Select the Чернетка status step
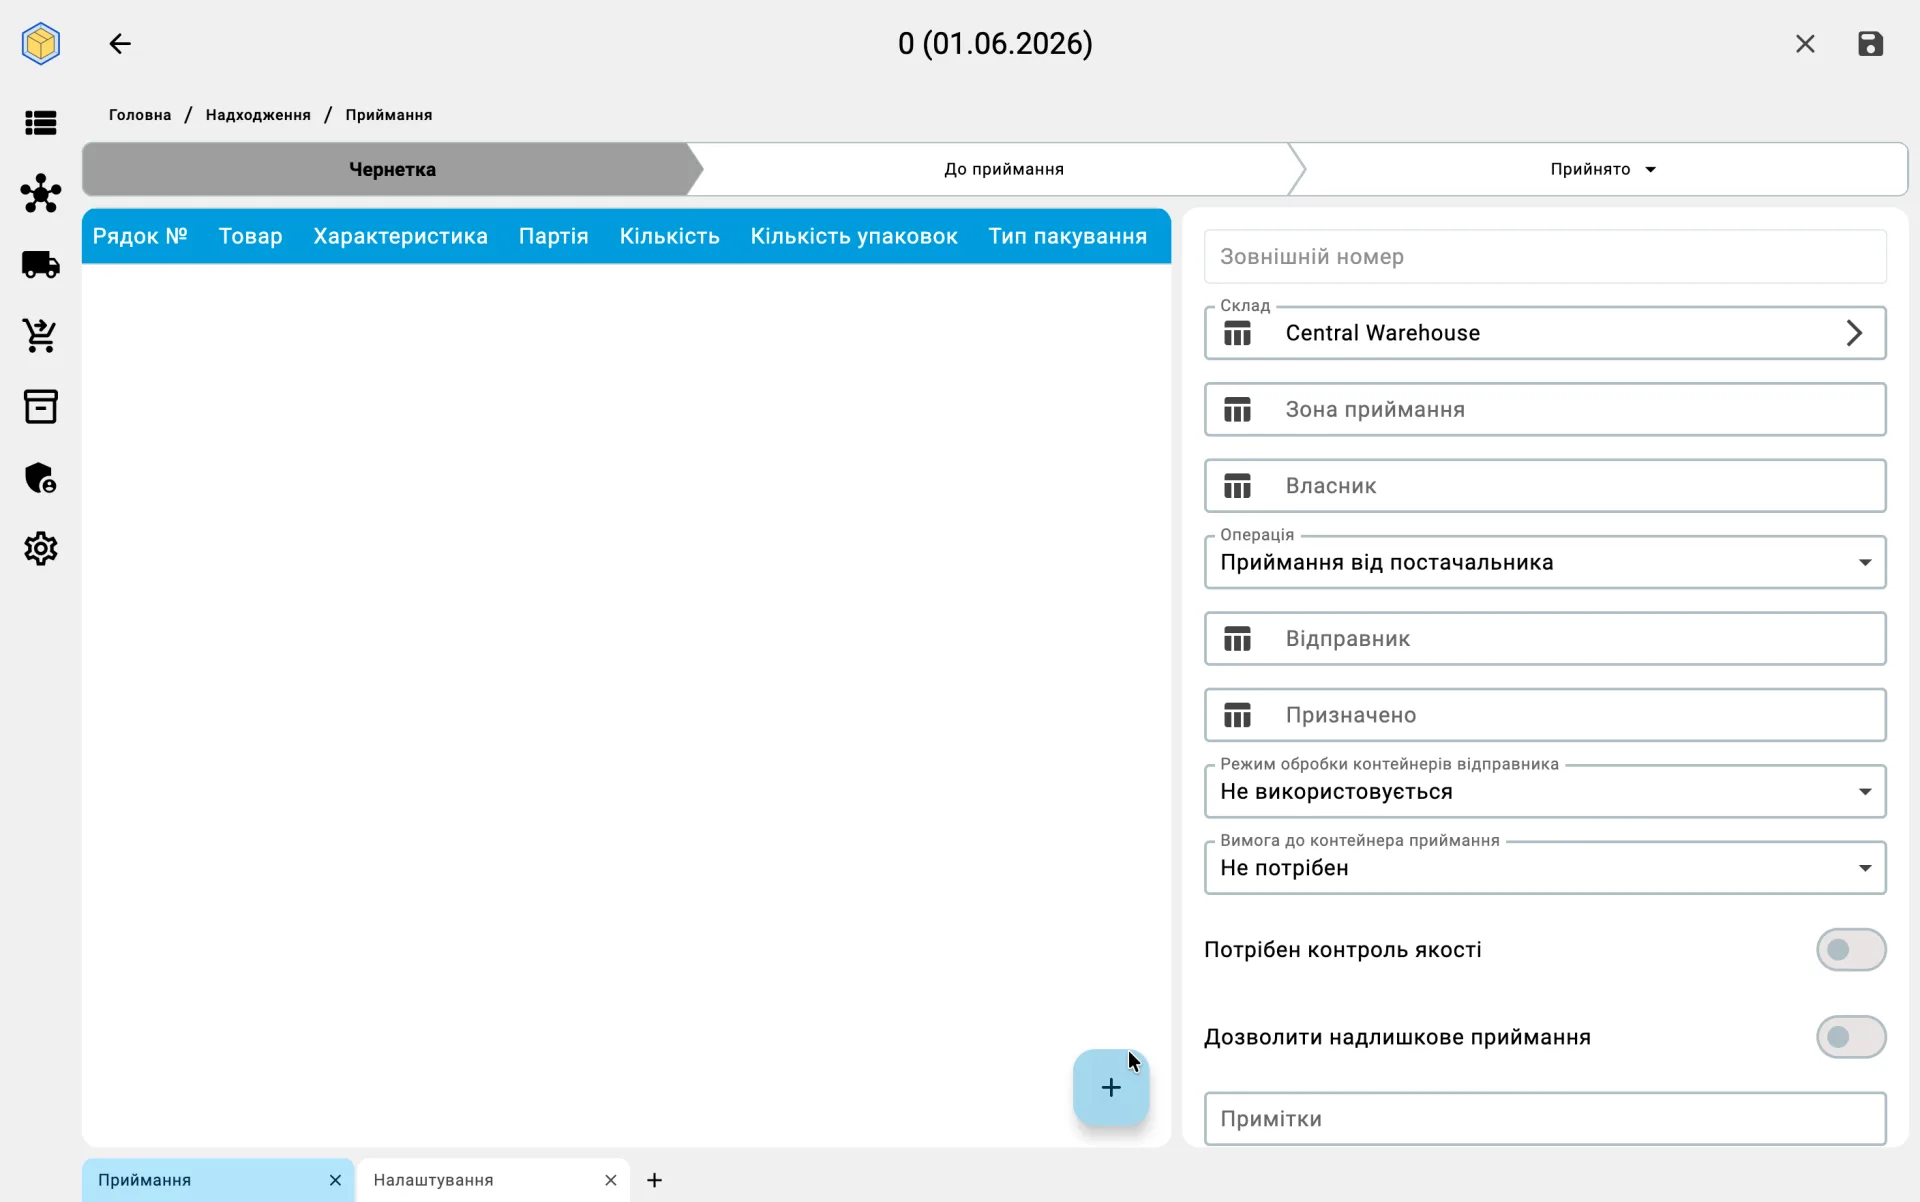The height and width of the screenshot is (1202, 1920). [x=392, y=169]
